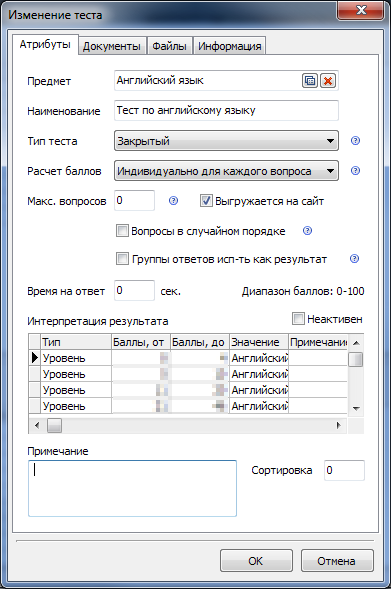The image size is (391, 589).
Task: Toggle the Выгружается на сайт checkbox
Action: tap(206, 201)
